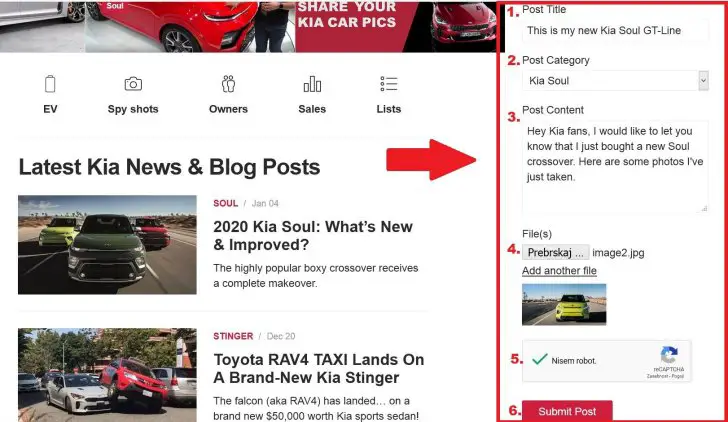Click the Add another file link
Screen dimensions: 728x422
coord(559,271)
